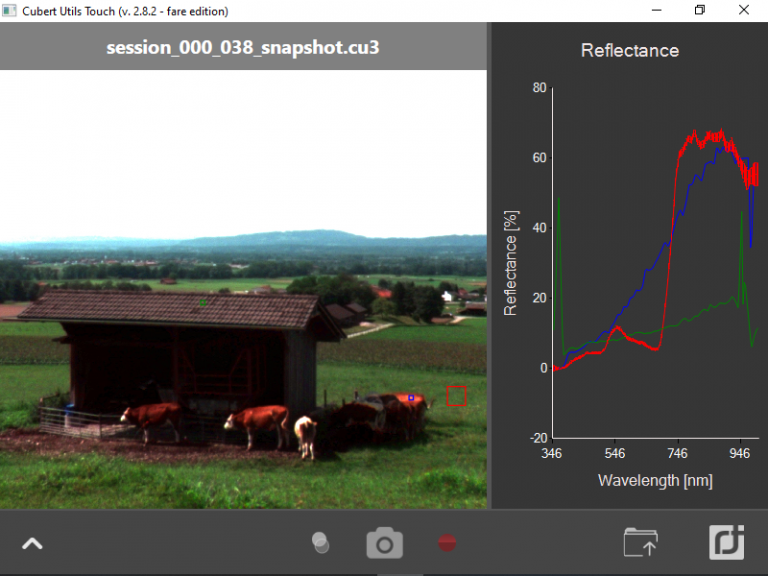Screen dimensions: 768x576
Task: Click the Cubert Utils Touch title bar app icon
Action: [x=9, y=11]
